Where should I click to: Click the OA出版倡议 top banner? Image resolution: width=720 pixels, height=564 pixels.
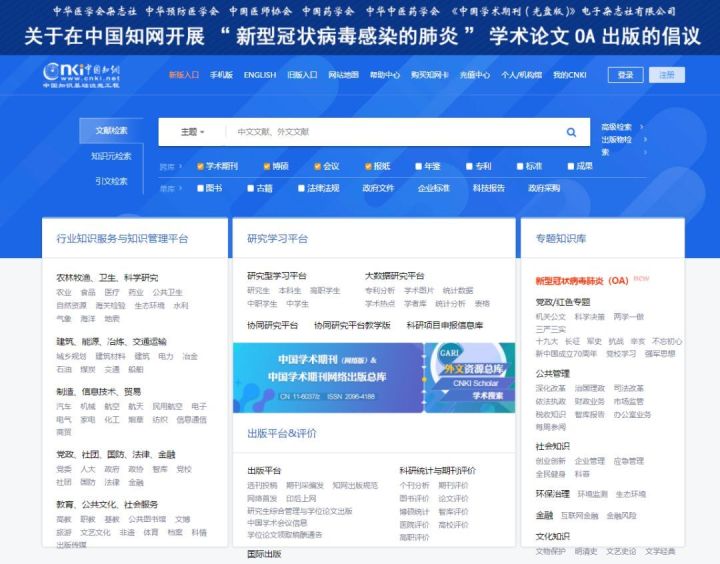tap(360, 28)
